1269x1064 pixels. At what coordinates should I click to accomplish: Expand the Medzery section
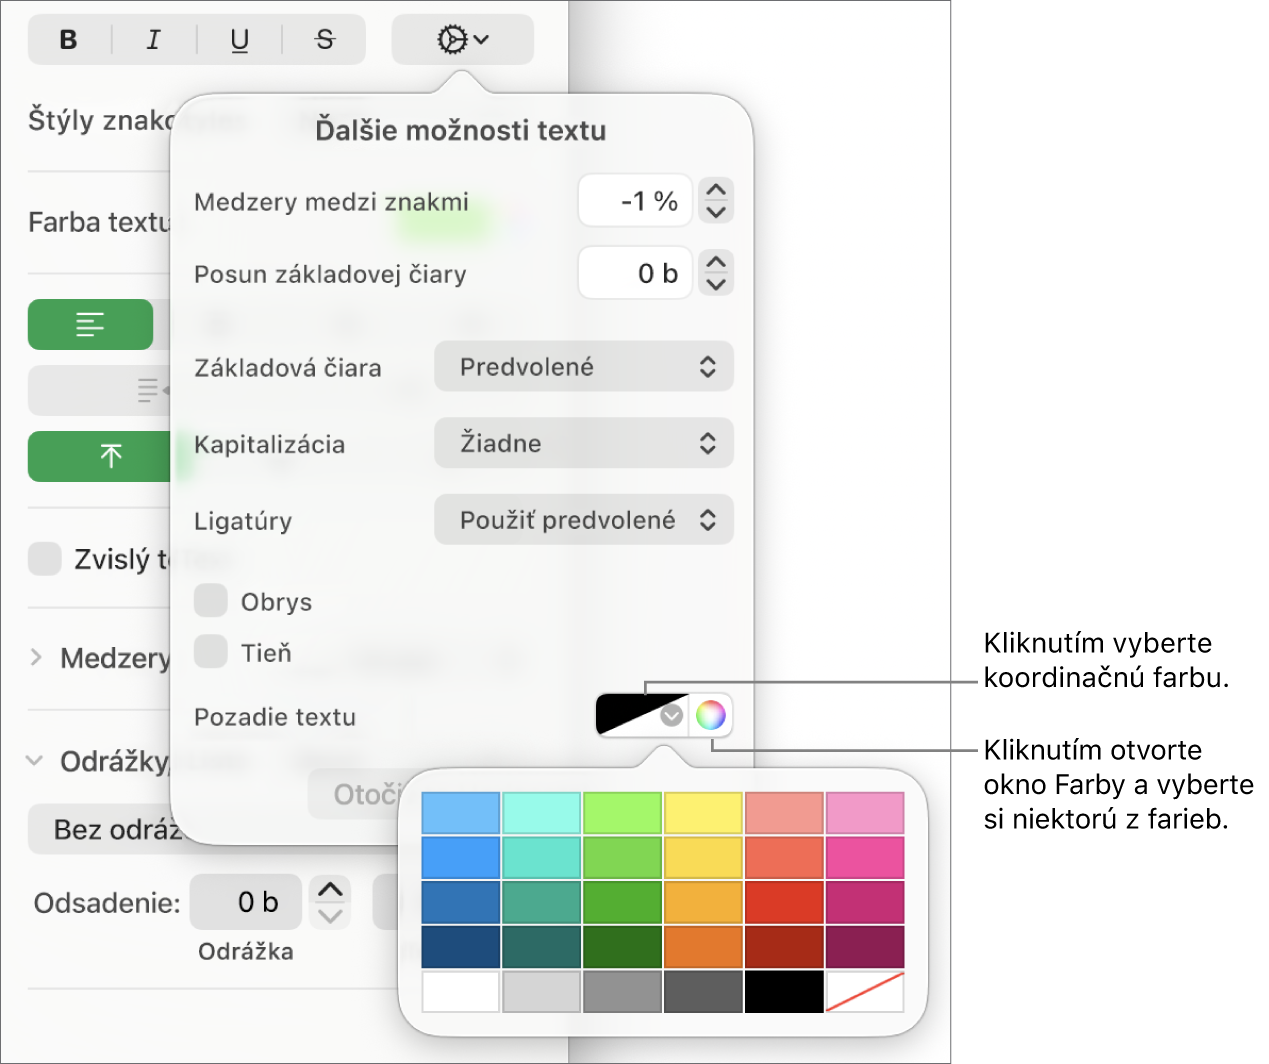(36, 657)
